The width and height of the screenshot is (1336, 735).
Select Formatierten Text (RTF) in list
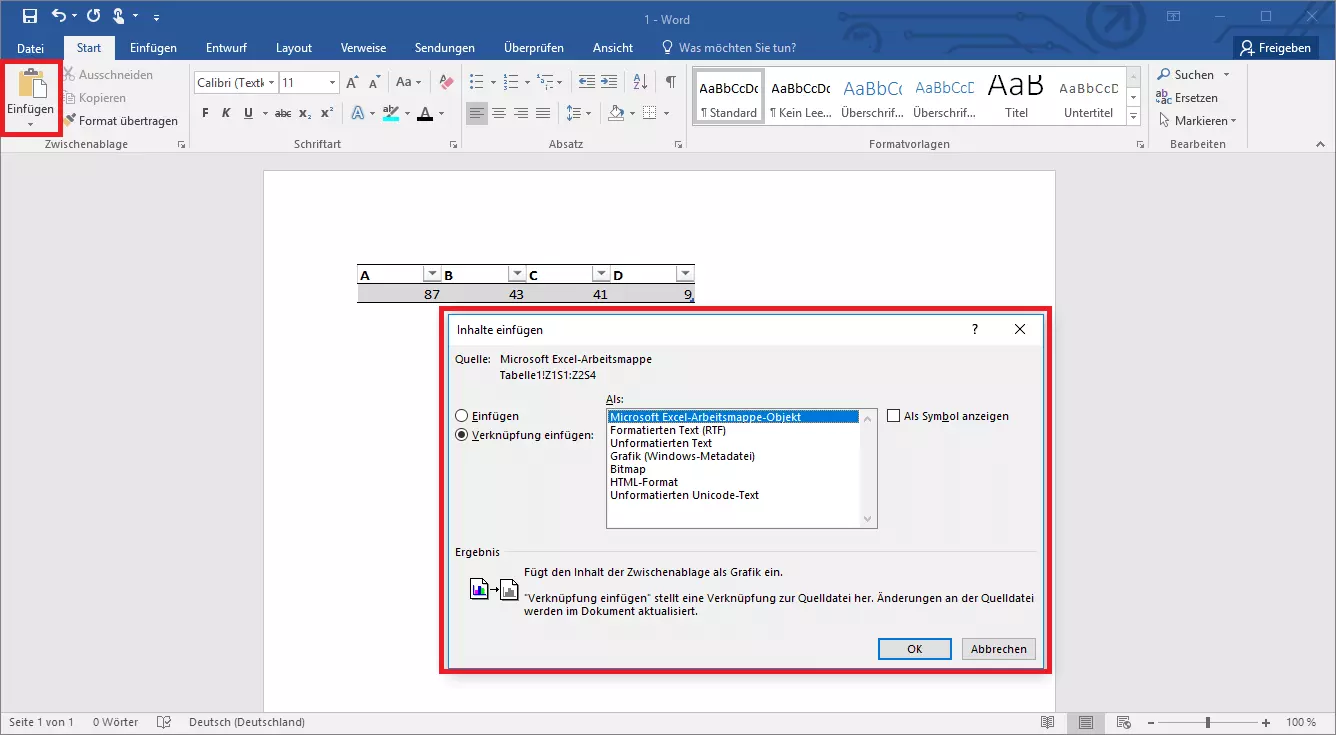(x=668, y=430)
